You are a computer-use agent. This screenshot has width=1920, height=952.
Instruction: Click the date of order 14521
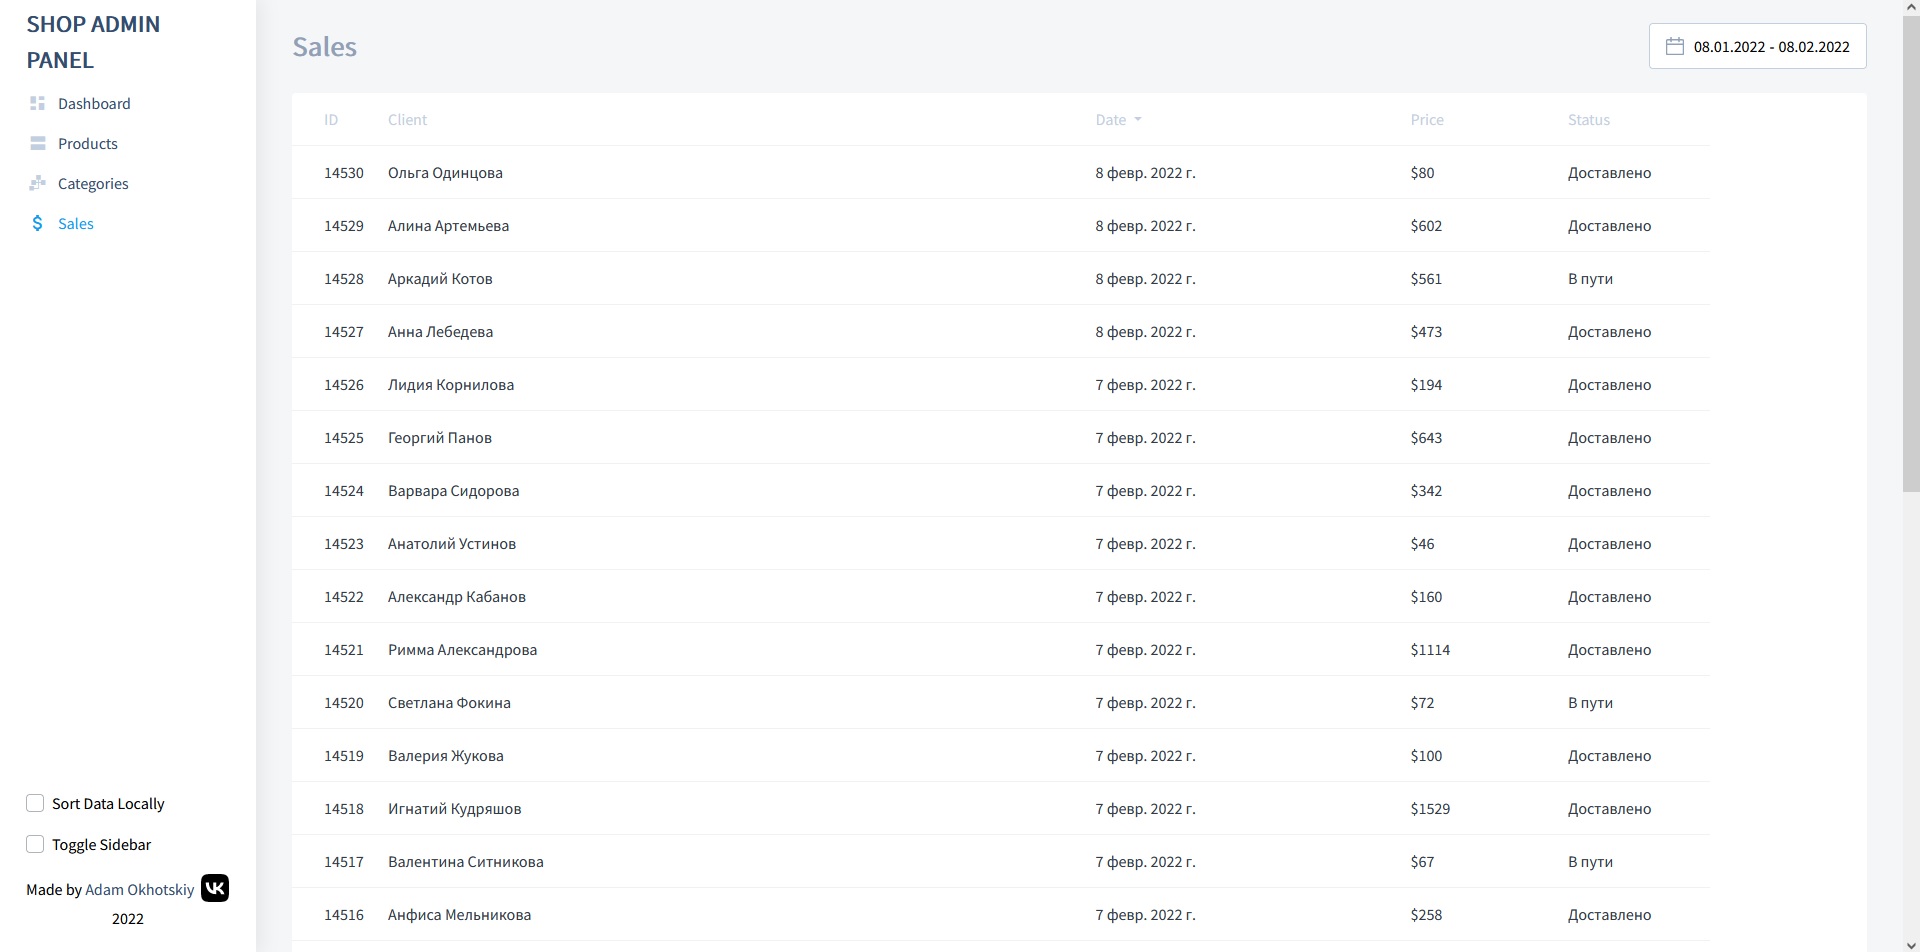tap(1145, 650)
